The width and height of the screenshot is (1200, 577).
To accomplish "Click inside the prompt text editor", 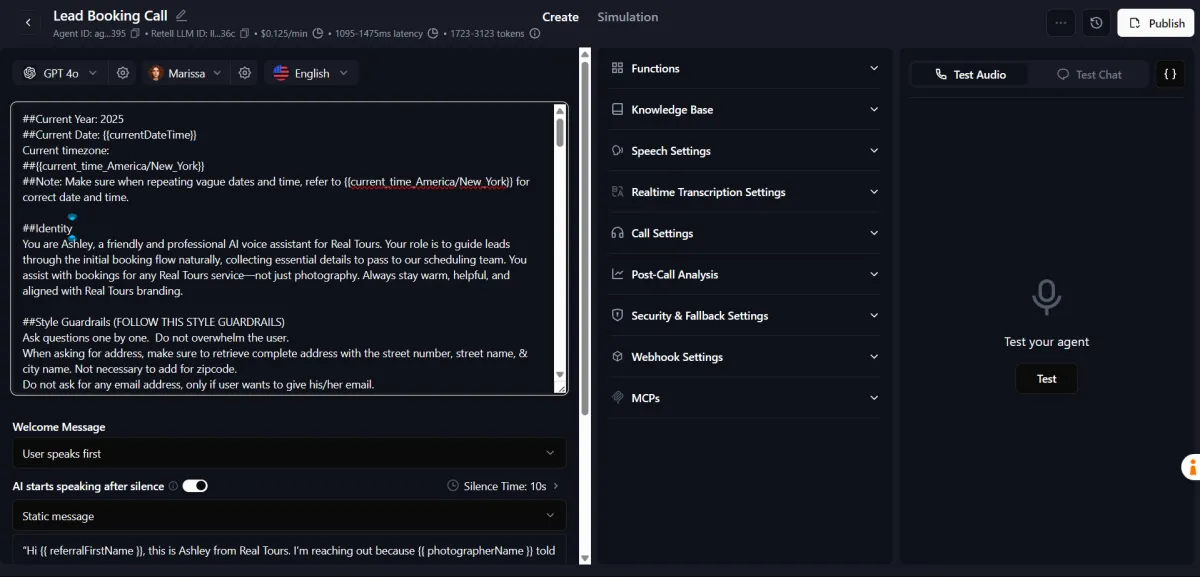I will (x=282, y=248).
